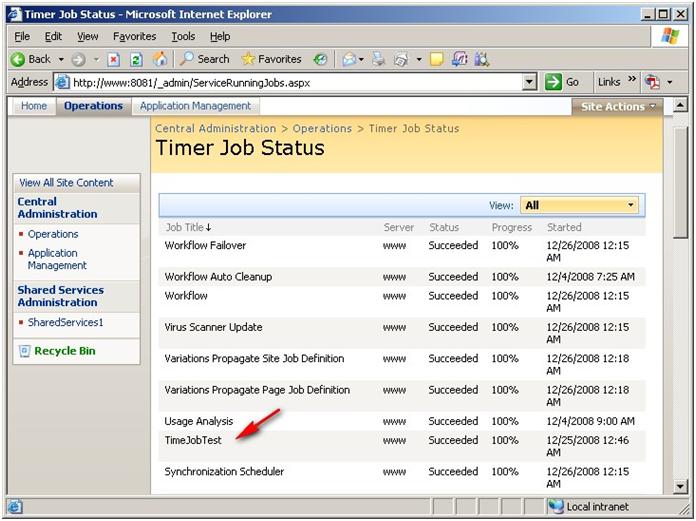Viewport: 696px width, 521px height.
Task: Click Application Management link in sidebar
Action: pos(57,259)
